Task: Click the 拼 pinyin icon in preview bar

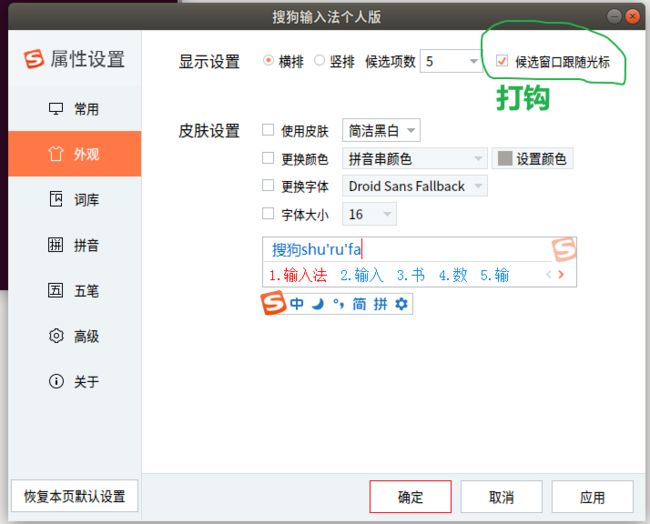Action: point(380,304)
